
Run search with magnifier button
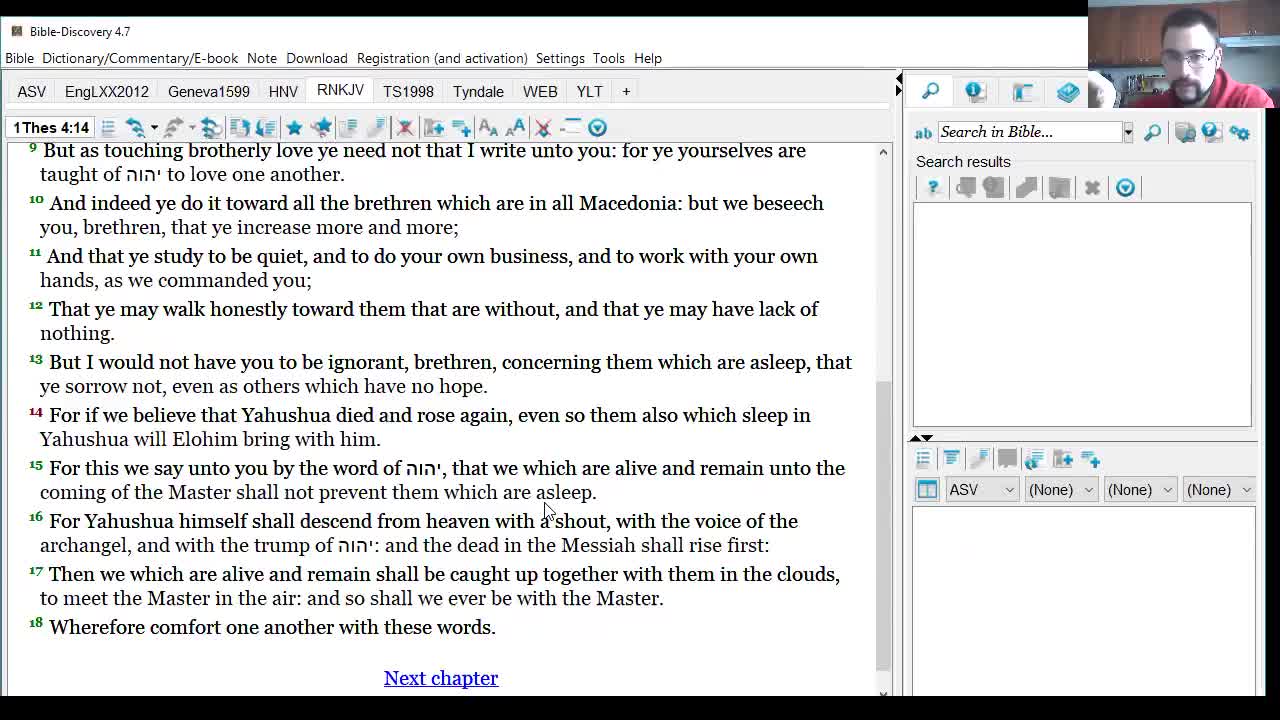tap(1152, 132)
